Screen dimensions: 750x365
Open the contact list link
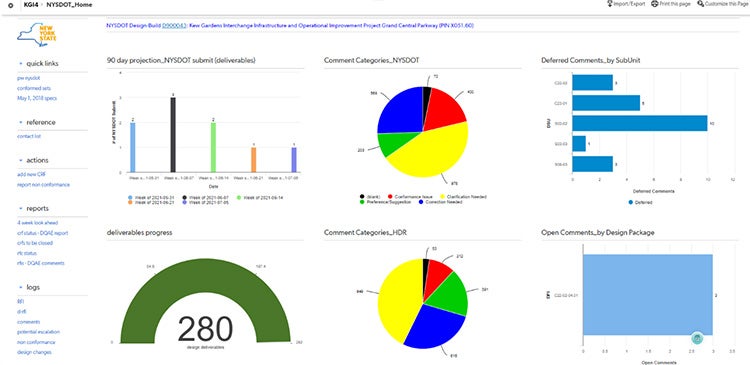29,136
